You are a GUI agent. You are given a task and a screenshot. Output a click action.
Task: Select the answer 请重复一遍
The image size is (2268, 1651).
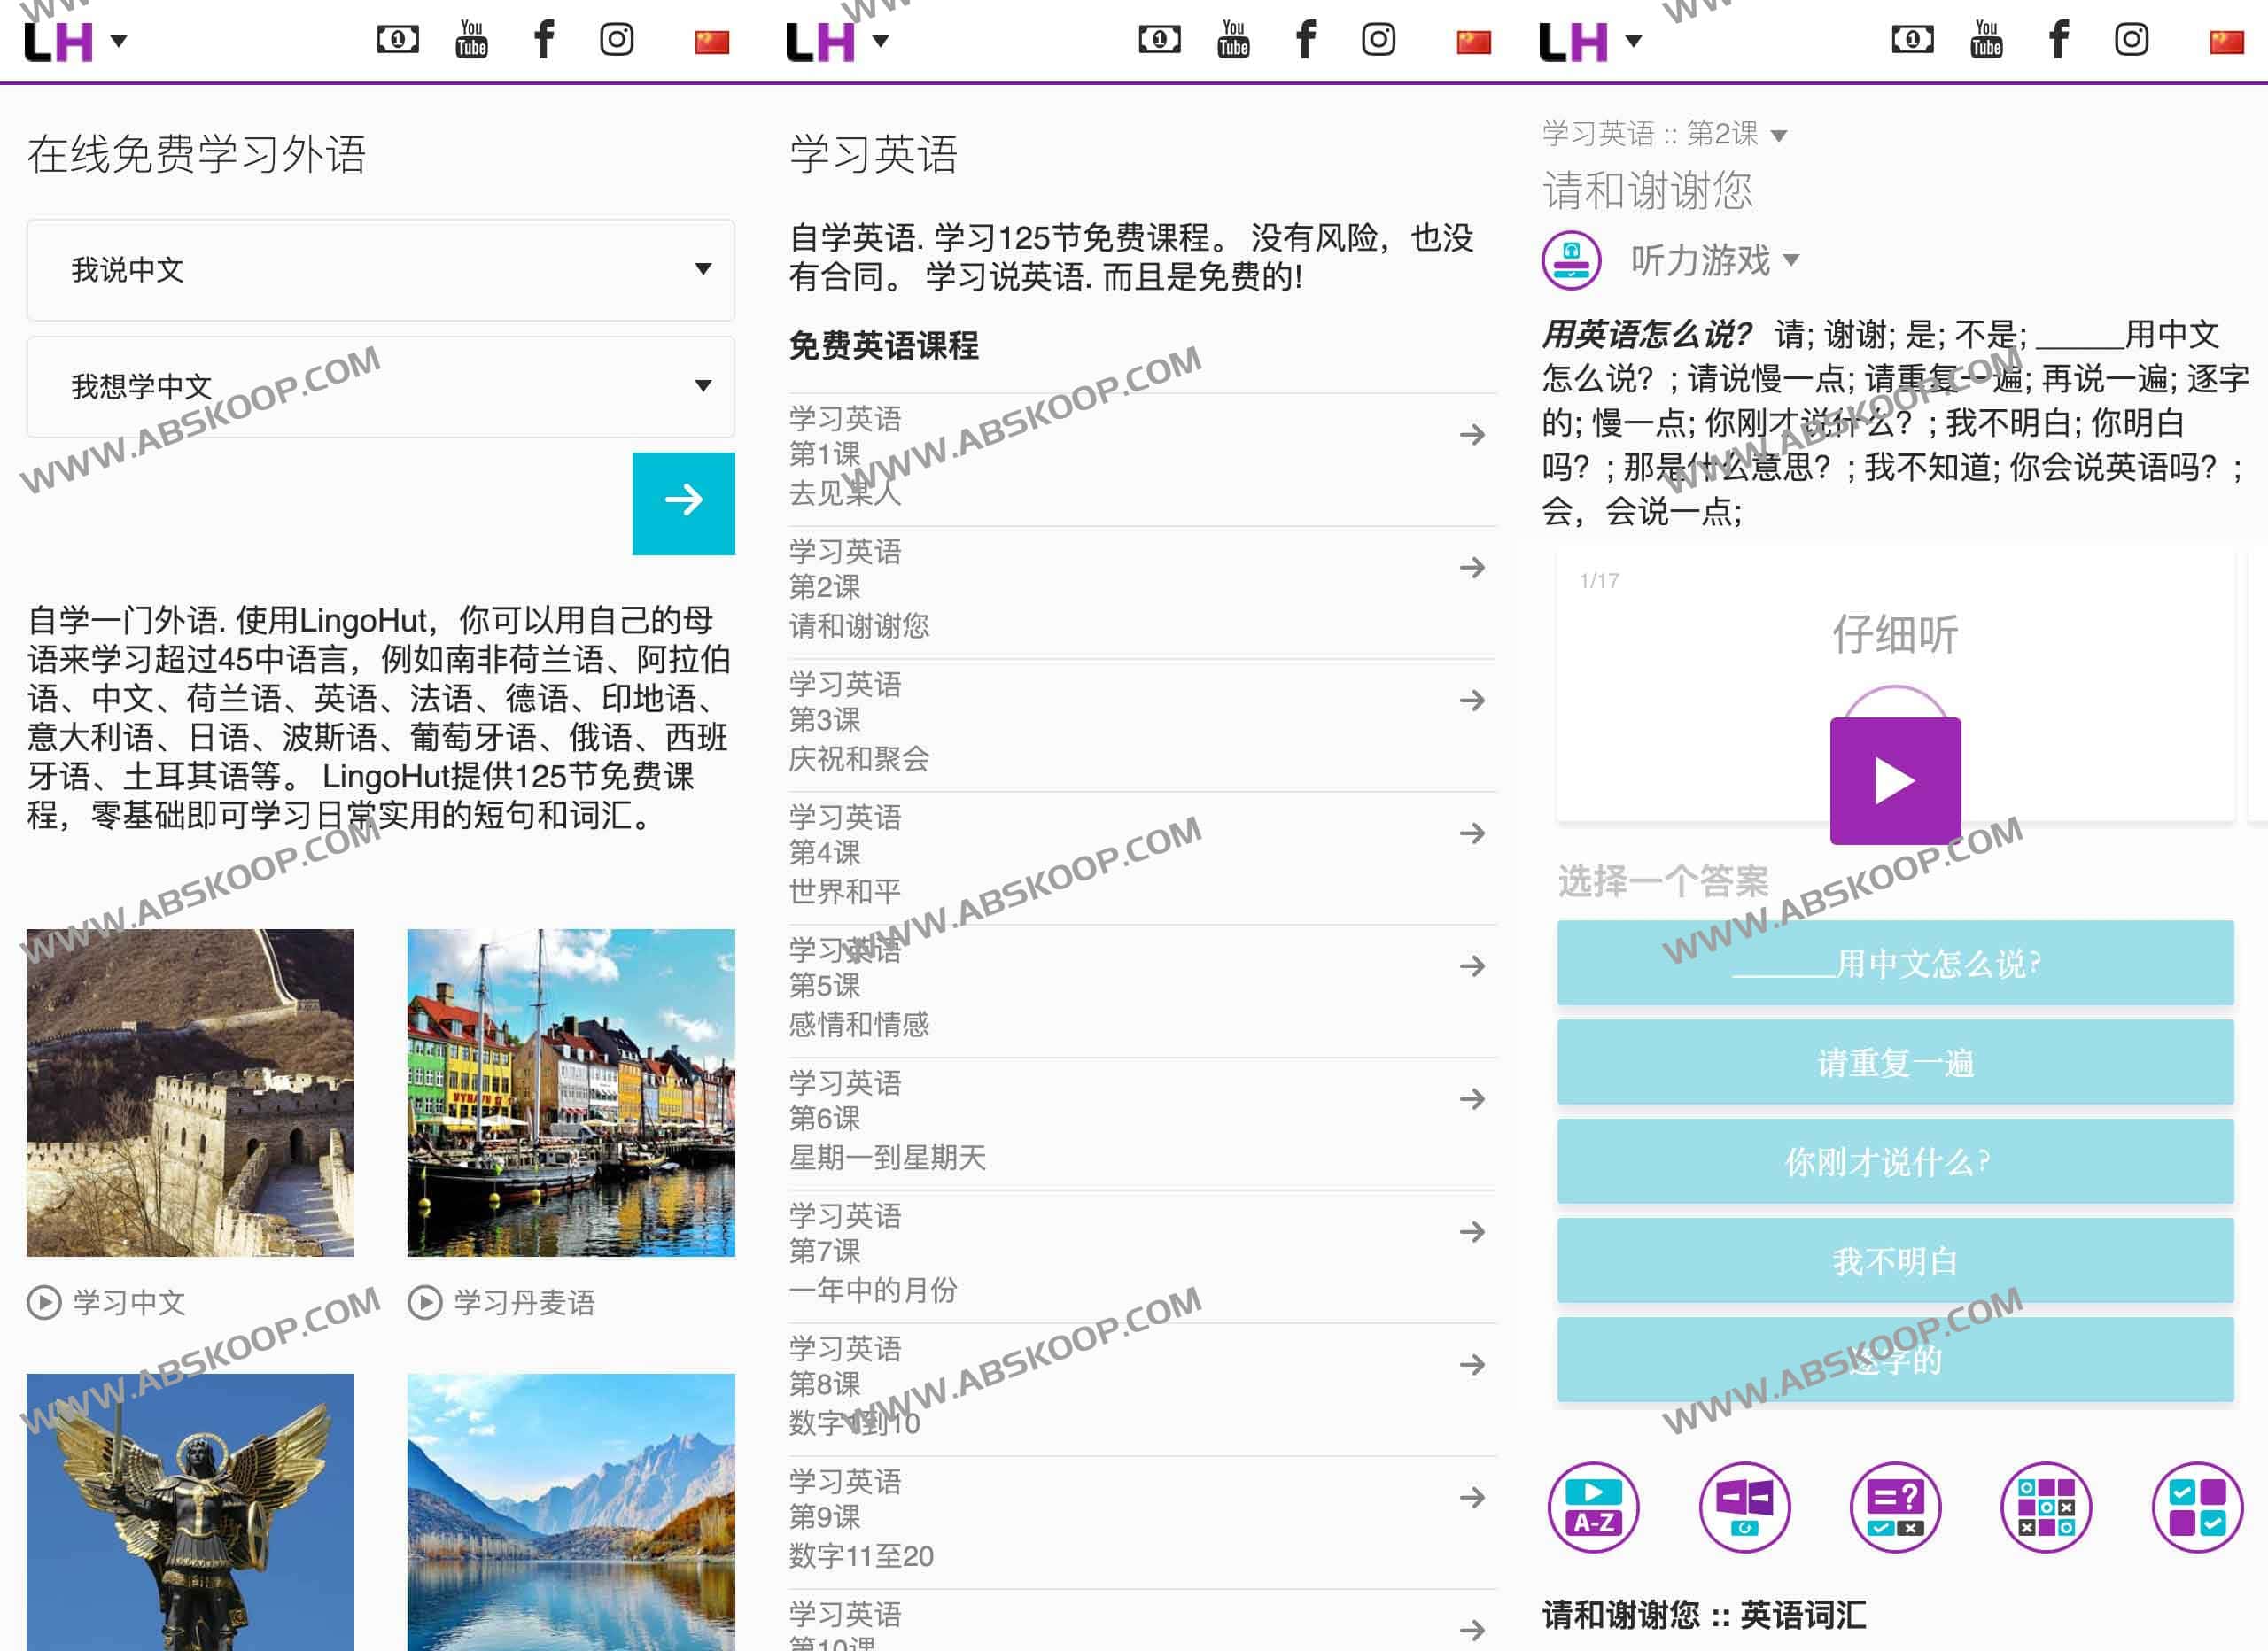[1894, 1063]
